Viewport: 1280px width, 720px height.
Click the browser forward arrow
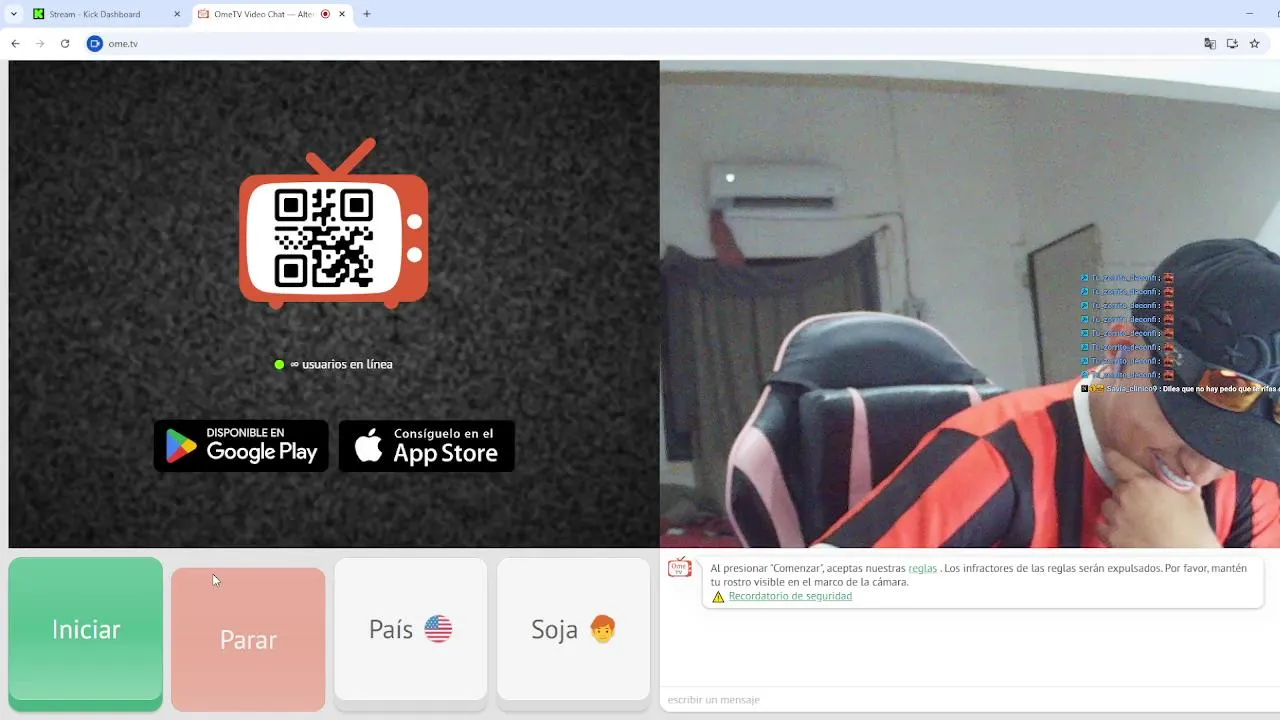(40, 44)
